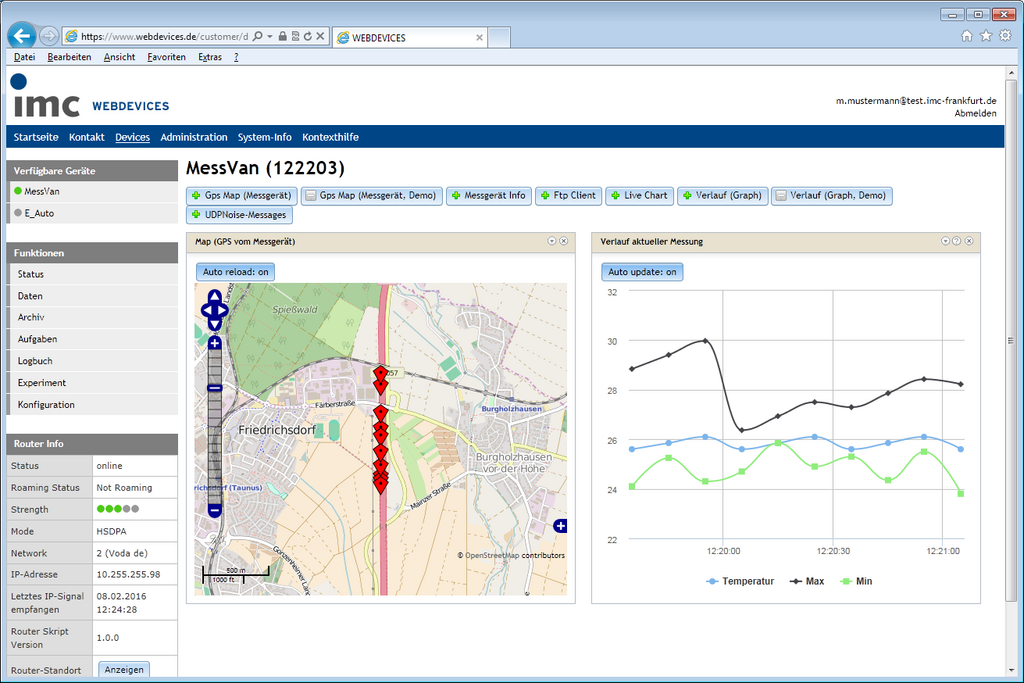Click the Abmelden logout link
The image size is (1024, 683).
pos(975,114)
